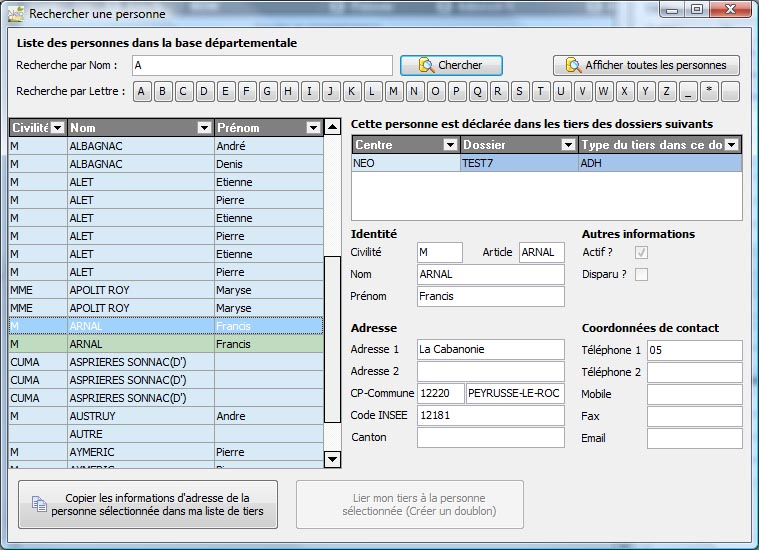The height and width of the screenshot is (550, 759).
Task: Click the copy documents icon in bottom button
Action: [x=39, y=504]
